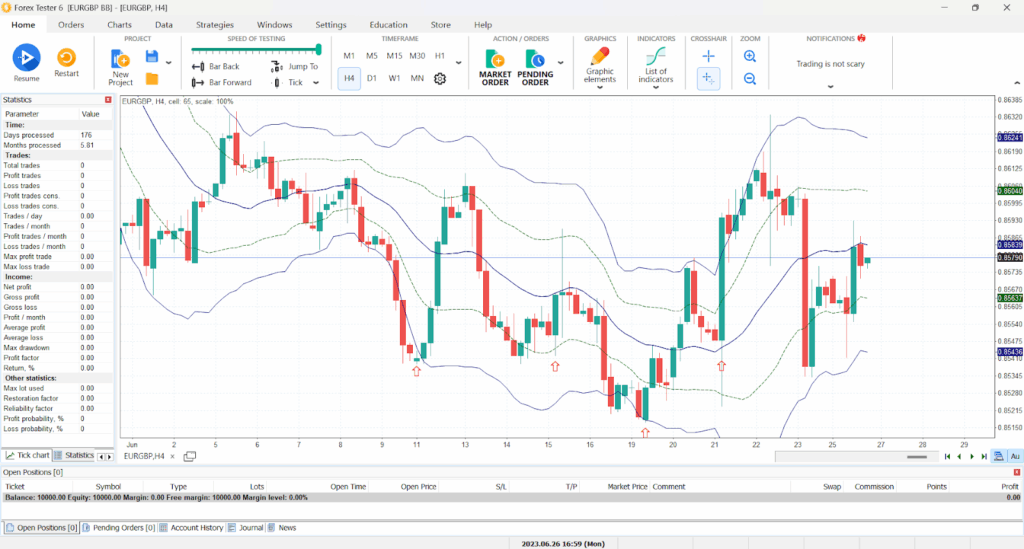Switch the timeframe to M5
Viewport: 1024px width, 549px height.
[372, 56]
